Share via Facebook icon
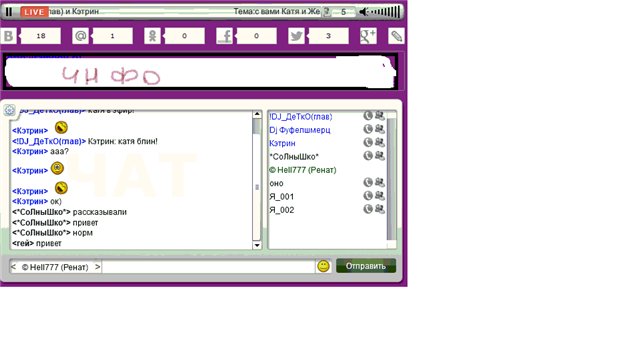 click(x=224, y=36)
